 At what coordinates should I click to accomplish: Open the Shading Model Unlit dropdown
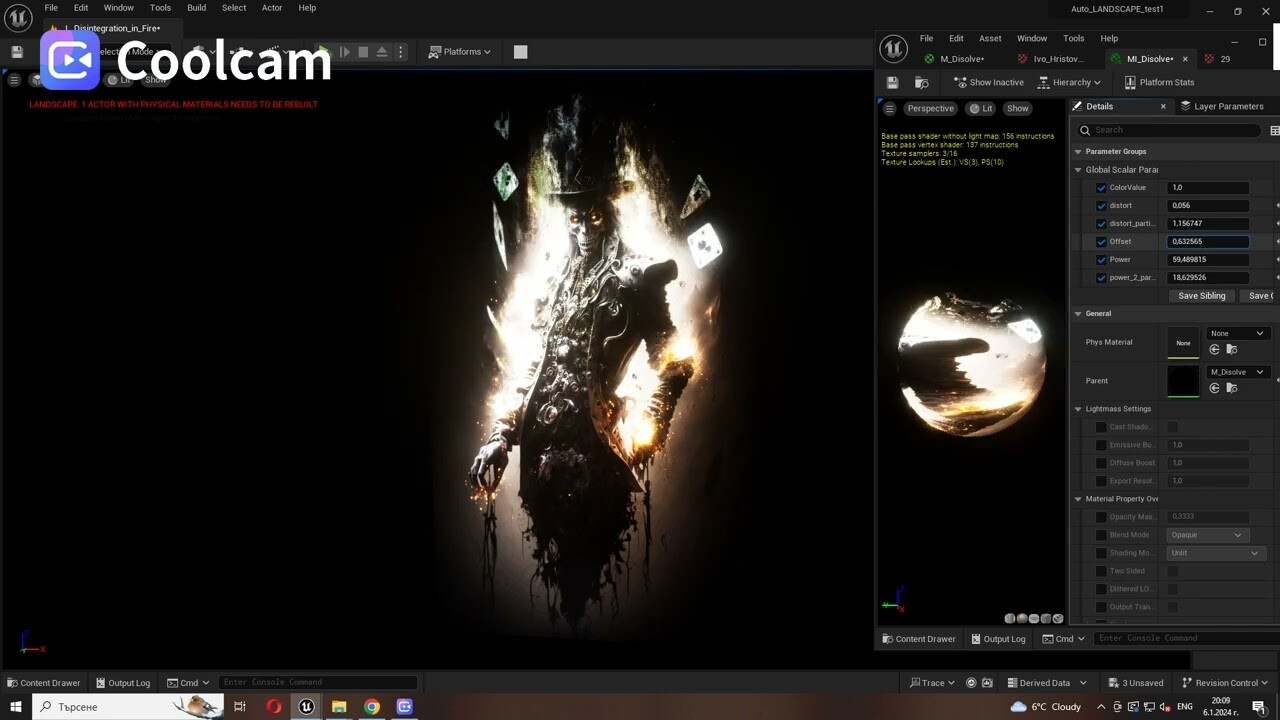click(1215, 552)
